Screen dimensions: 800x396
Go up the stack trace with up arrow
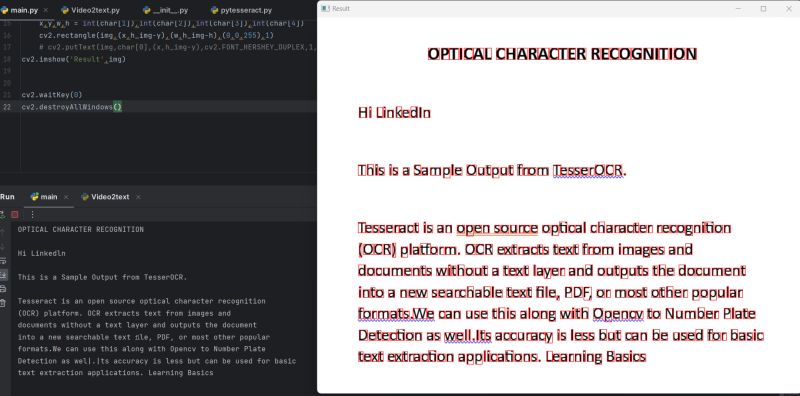[3, 233]
